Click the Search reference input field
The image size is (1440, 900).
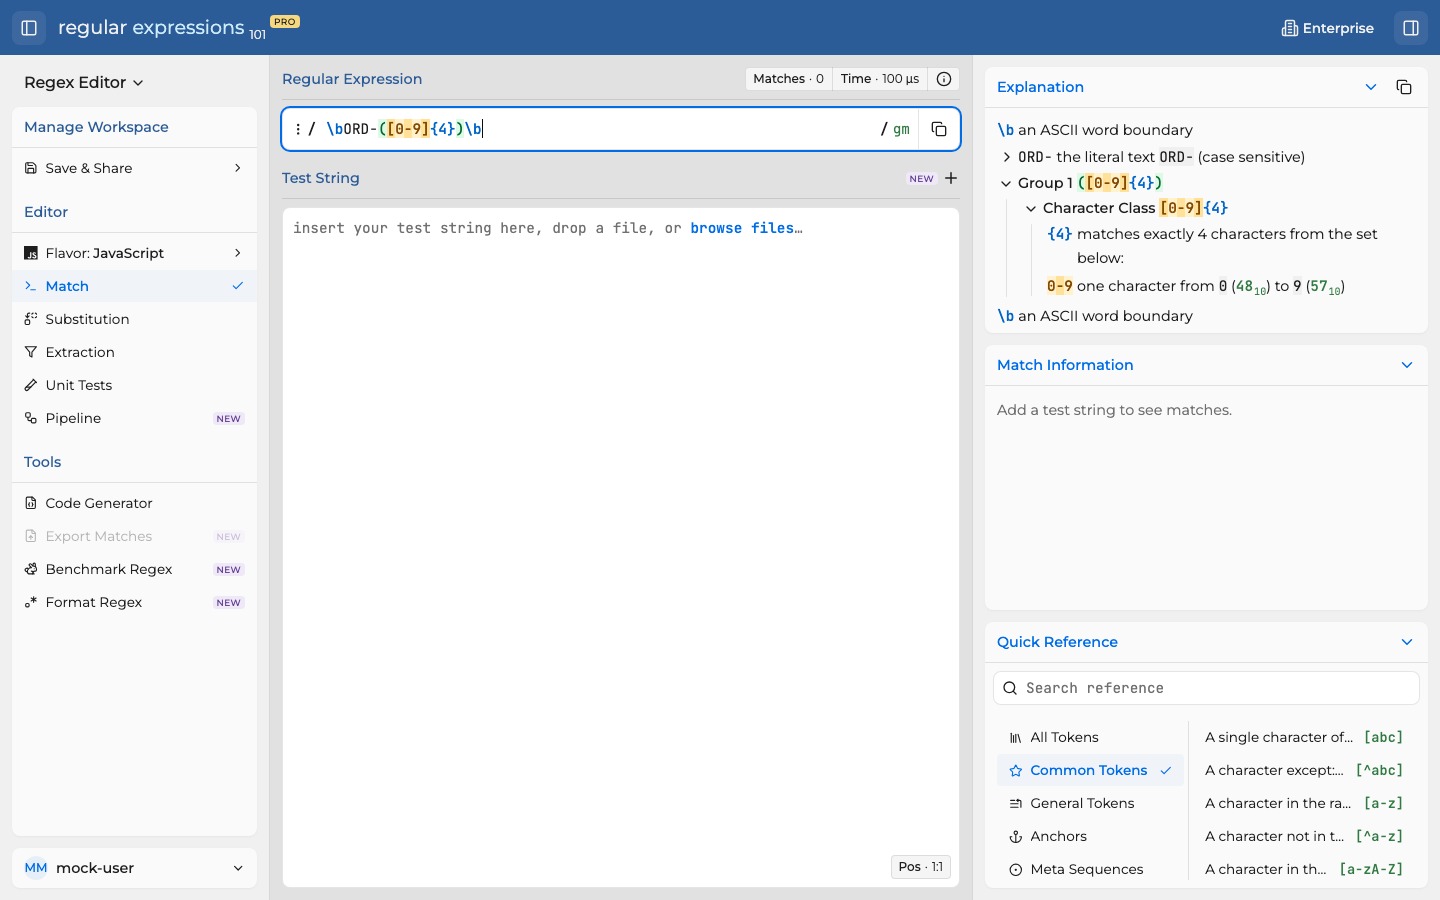[x=1207, y=688]
